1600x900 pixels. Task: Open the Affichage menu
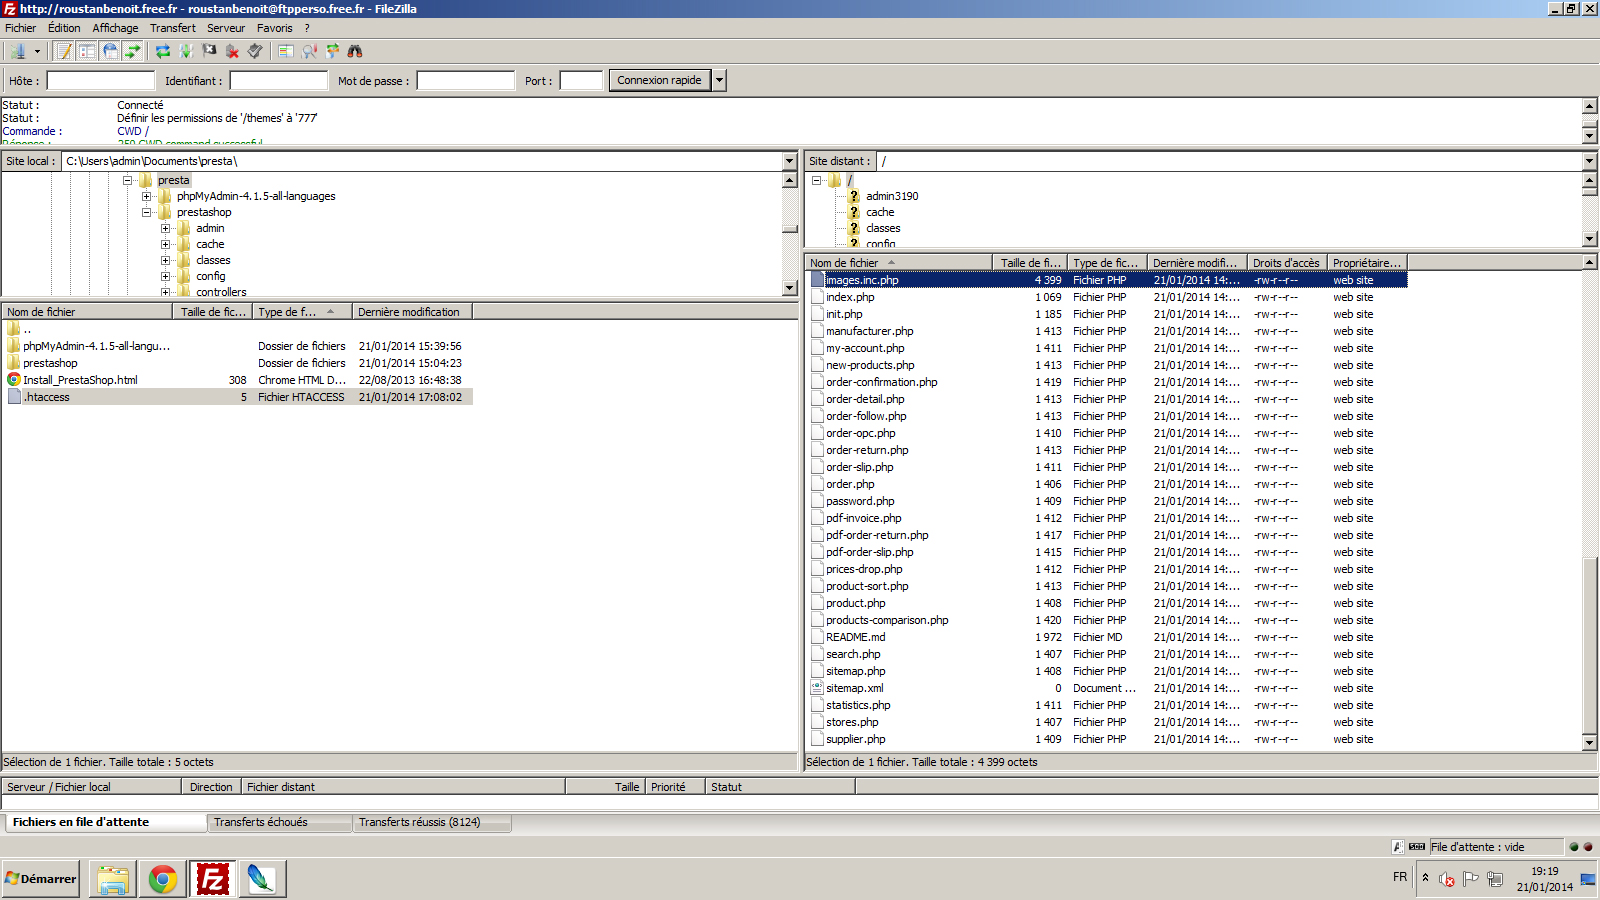[x=115, y=28]
